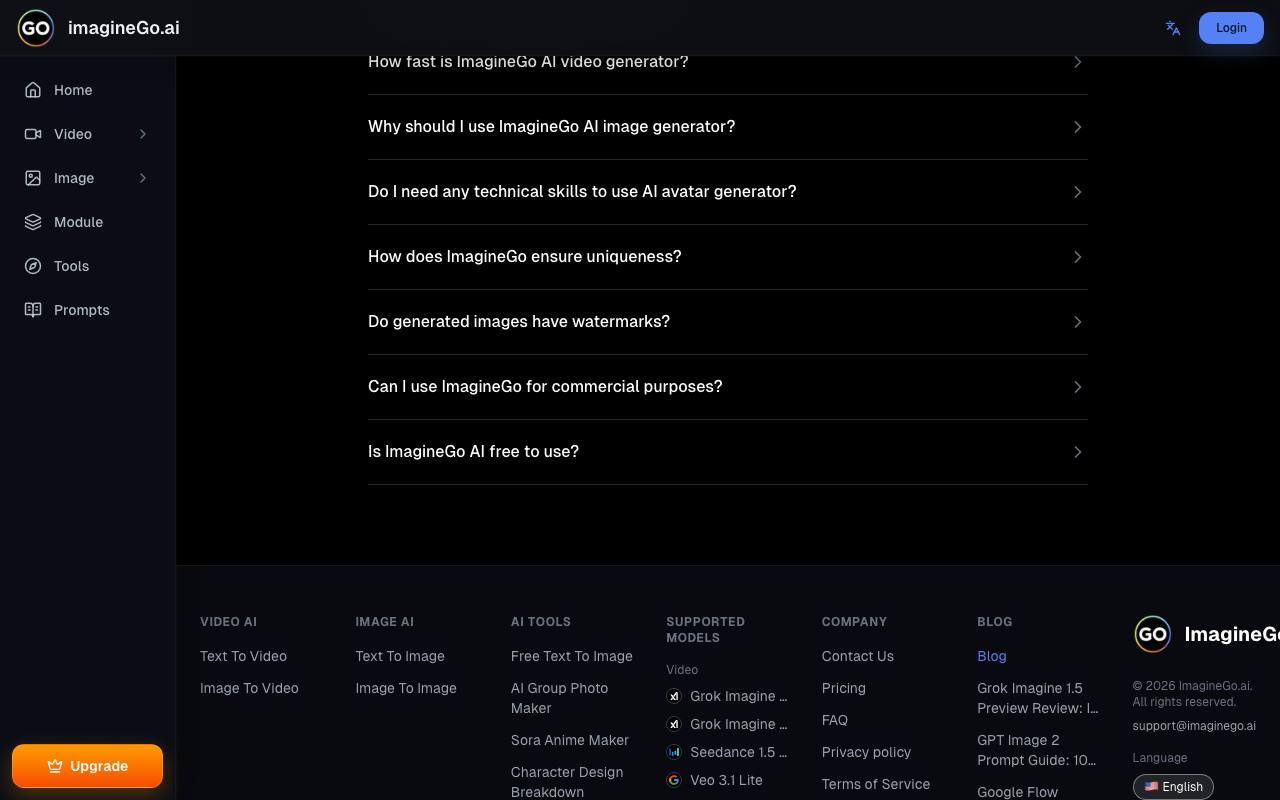Click the Image picture icon in sidebar

click(x=33, y=178)
